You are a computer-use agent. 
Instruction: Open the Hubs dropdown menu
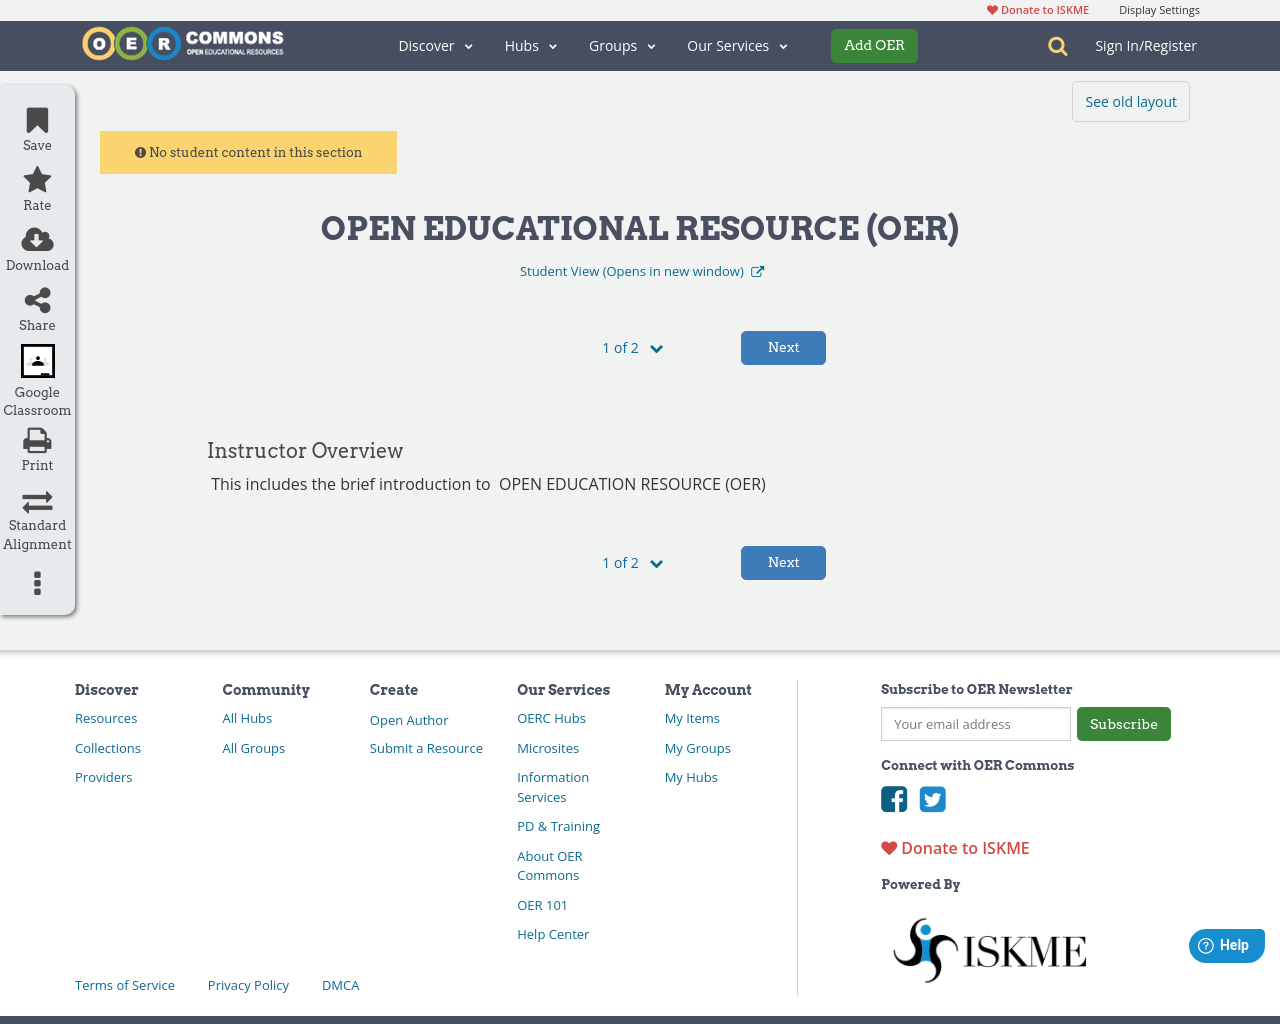[530, 46]
